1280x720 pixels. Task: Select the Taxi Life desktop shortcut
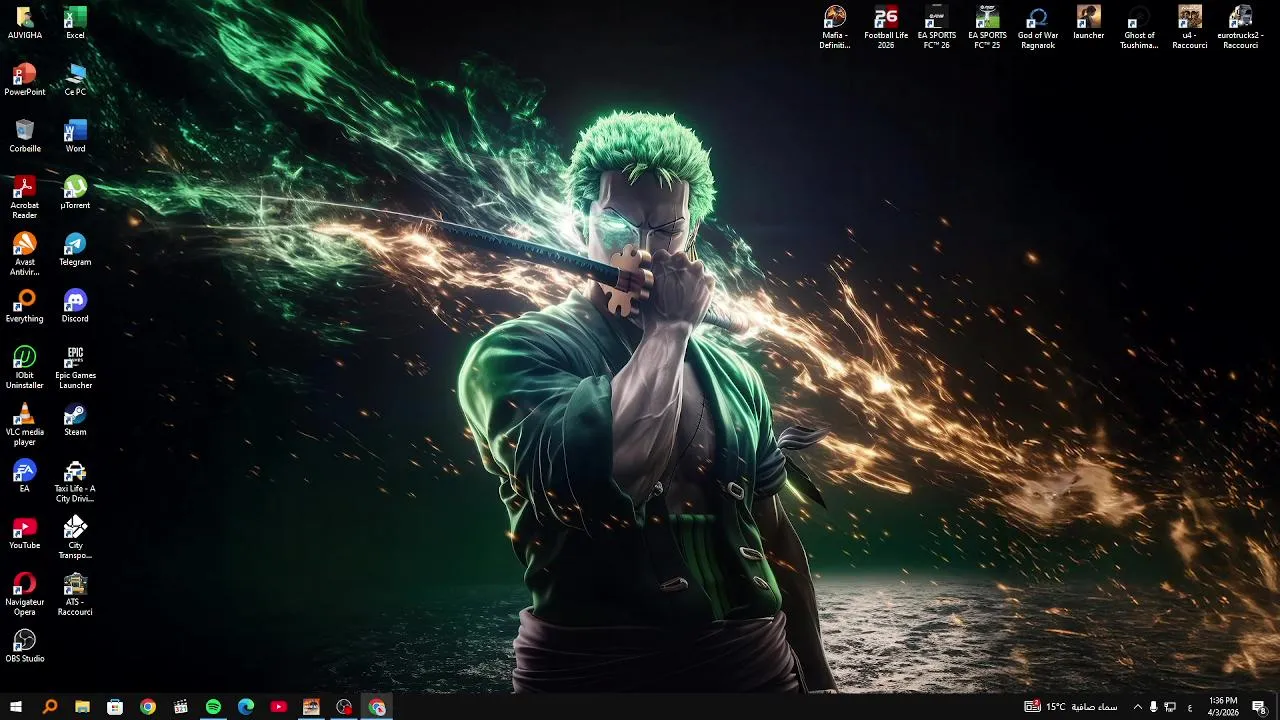tap(75, 482)
